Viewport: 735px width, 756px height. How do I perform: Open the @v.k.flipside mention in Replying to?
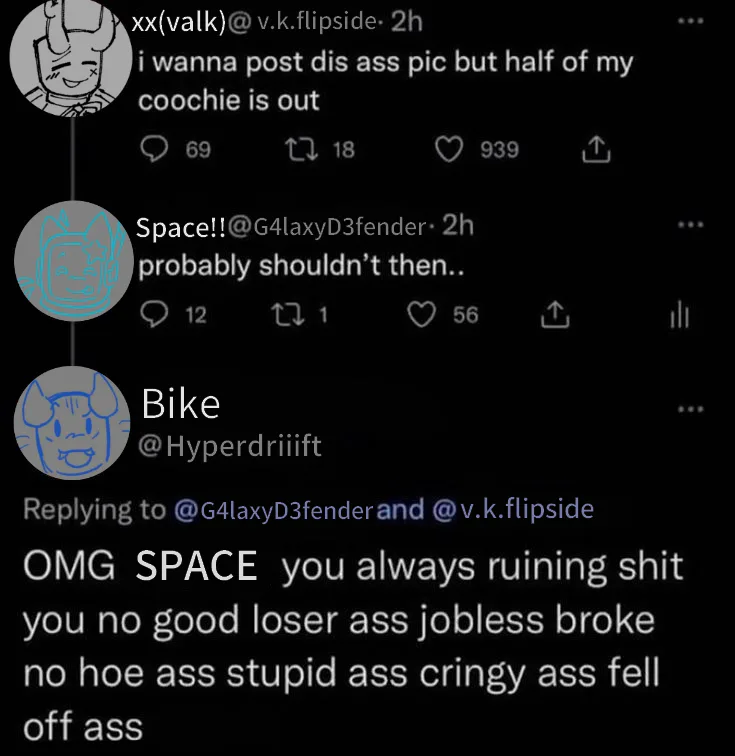pos(514,510)
